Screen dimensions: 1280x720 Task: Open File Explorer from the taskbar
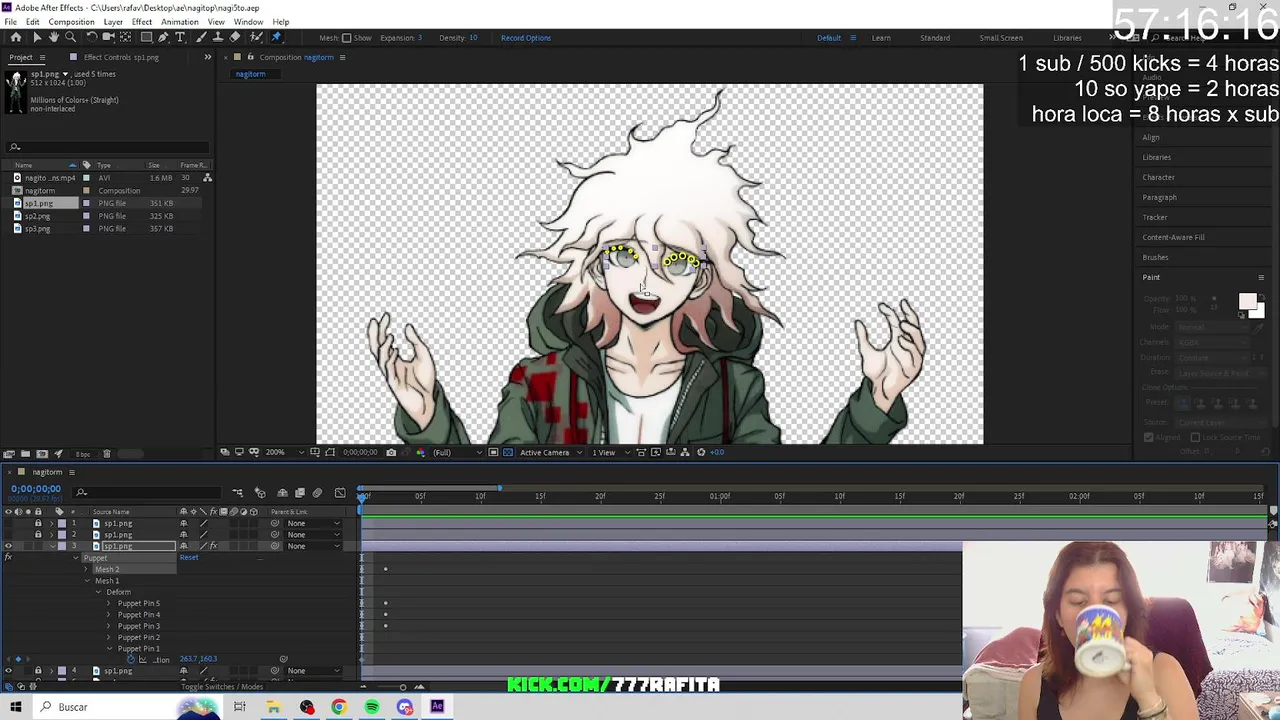click(273, 707)
